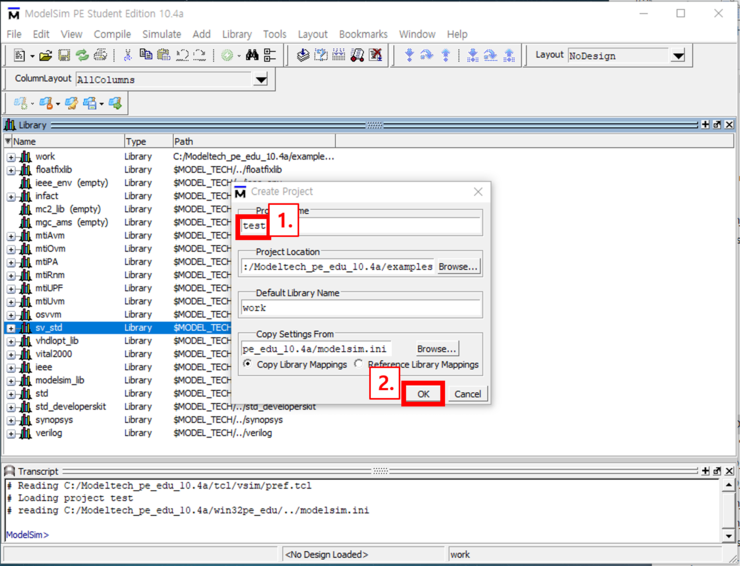740x566 pixels.
Task: Click the Copy Settings From path field
Action: point(316,348)
